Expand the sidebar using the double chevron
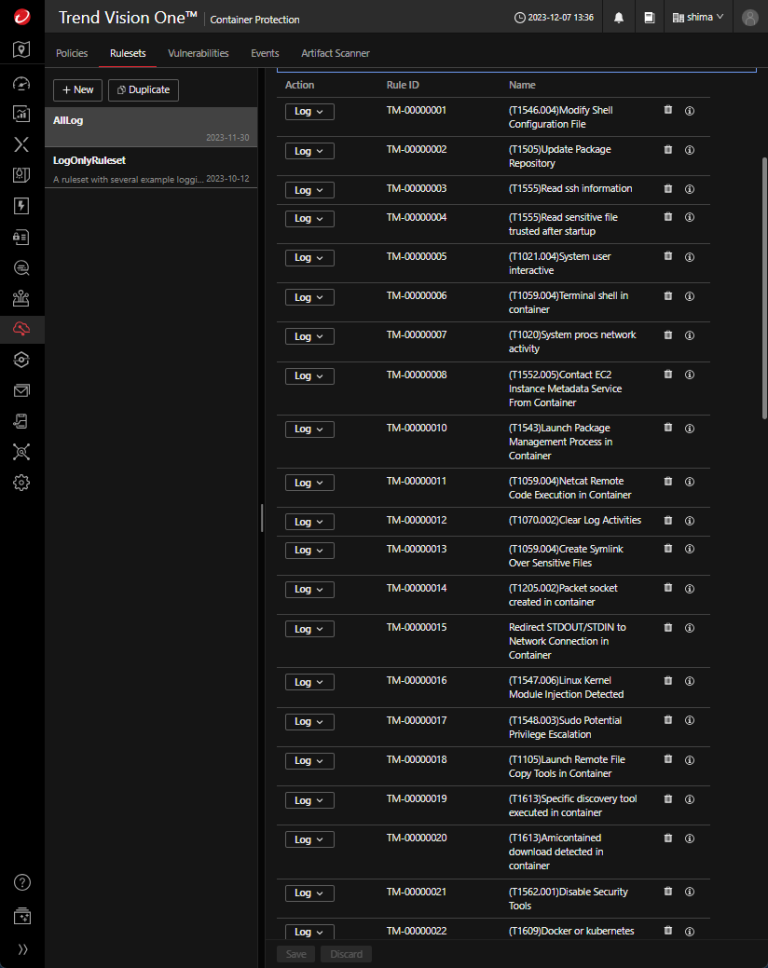Viewport: 768px width, 968px height. [x=22, y=949]
